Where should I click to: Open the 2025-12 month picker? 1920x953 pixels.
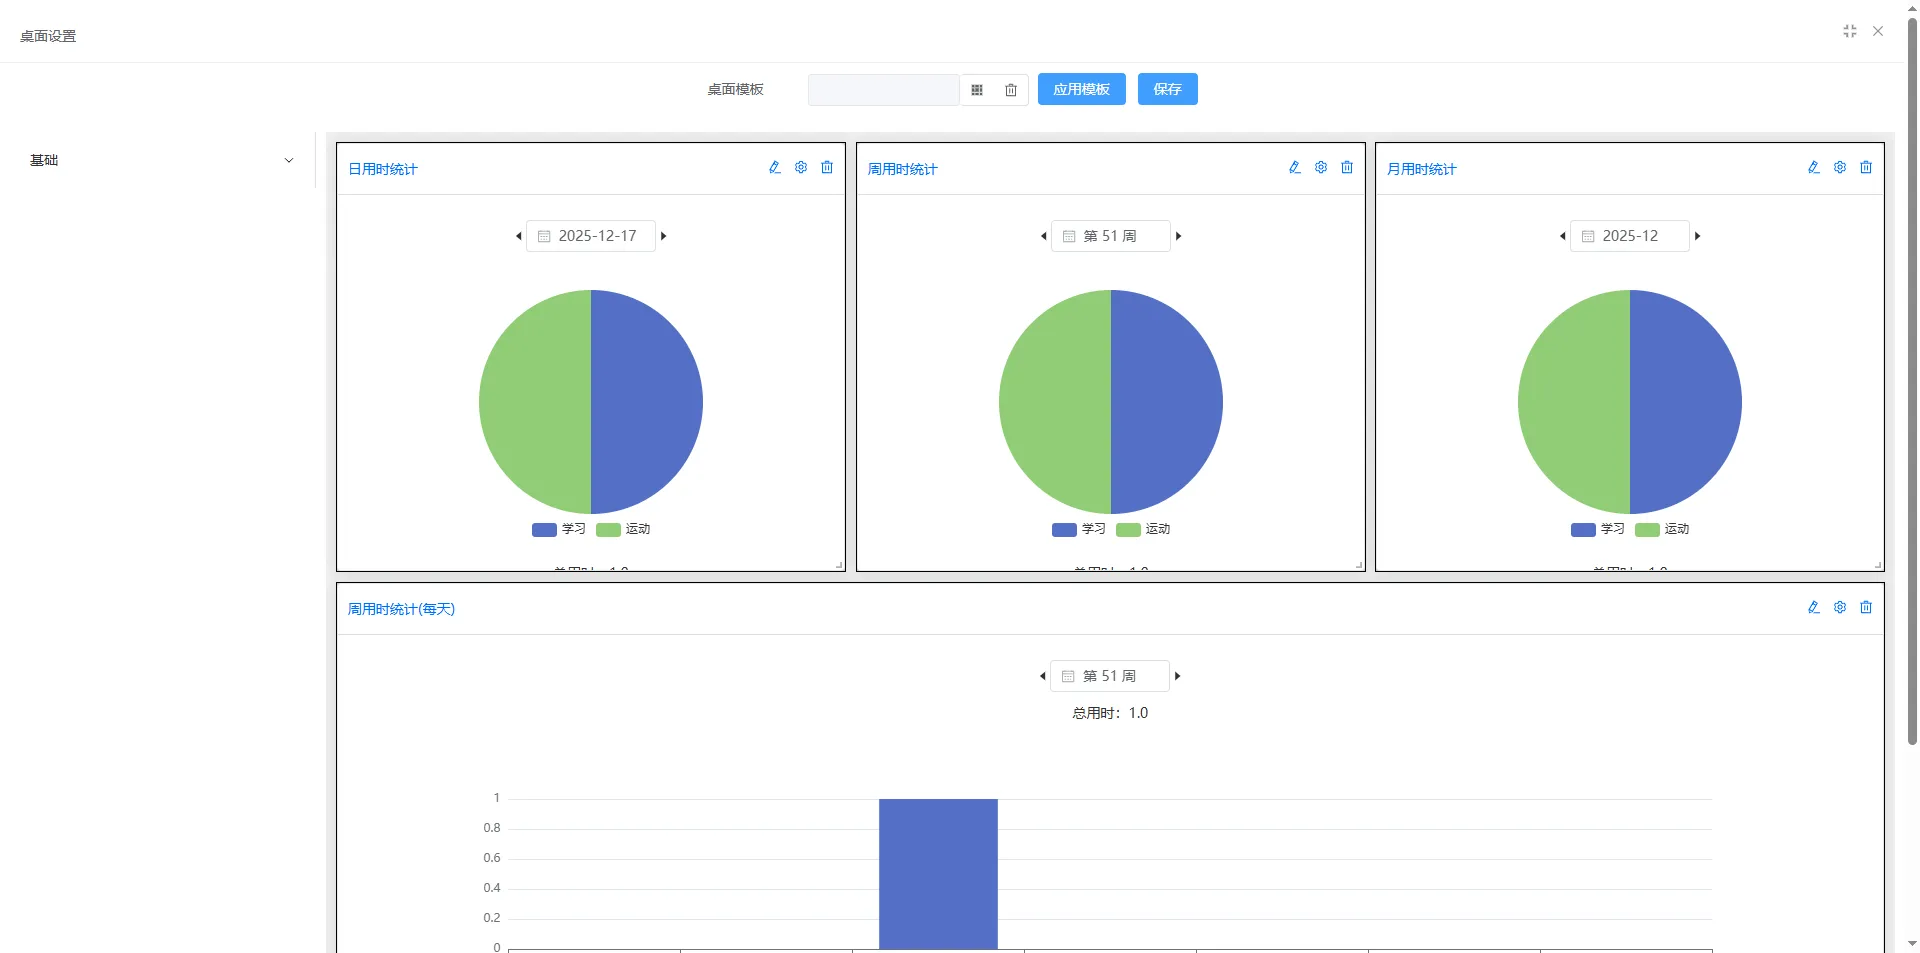coord(1629,236)
